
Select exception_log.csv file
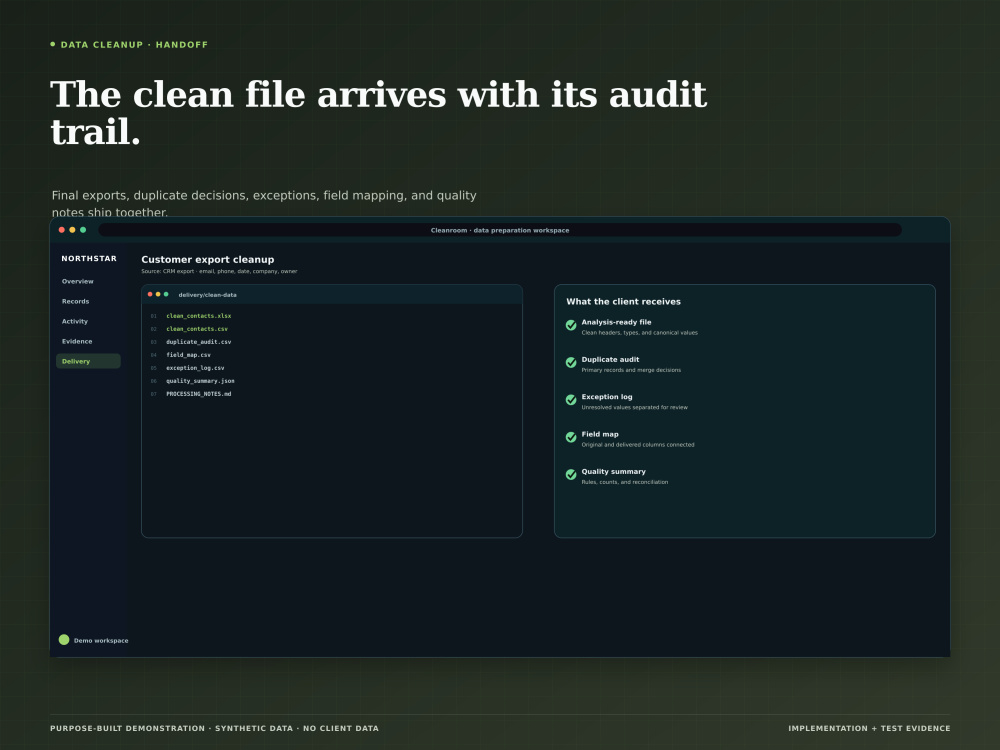click(195, 367)
